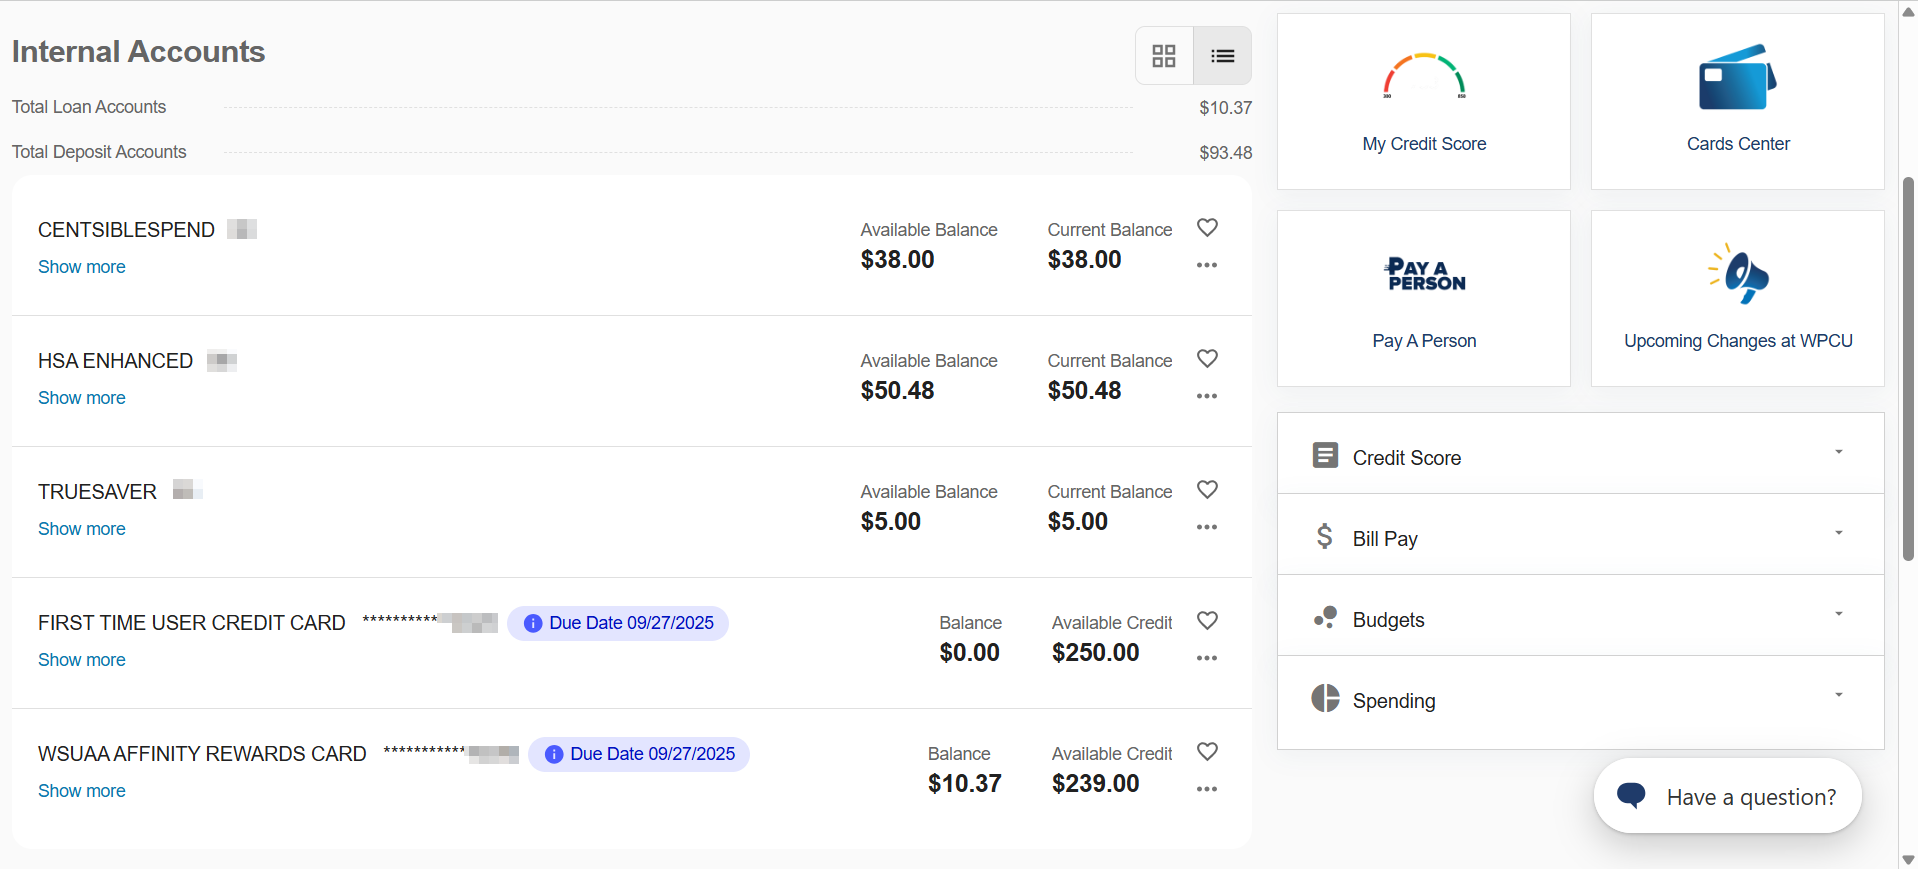
Task: Favorite the CENTSIBLESPEND account heart
Action: [1207, 228]
